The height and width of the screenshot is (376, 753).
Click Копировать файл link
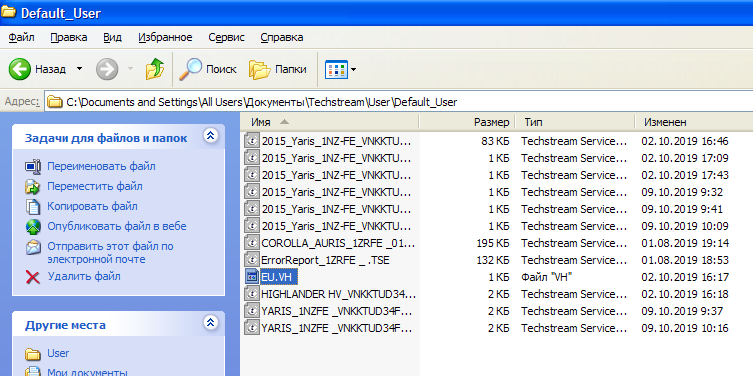pyautogui.click(x=92, y=206)
